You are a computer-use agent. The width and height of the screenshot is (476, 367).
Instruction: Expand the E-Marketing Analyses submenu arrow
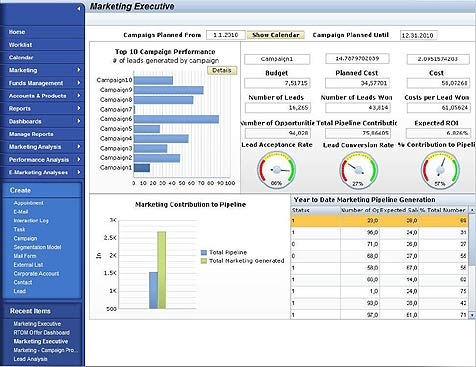[x=79, y=172]
